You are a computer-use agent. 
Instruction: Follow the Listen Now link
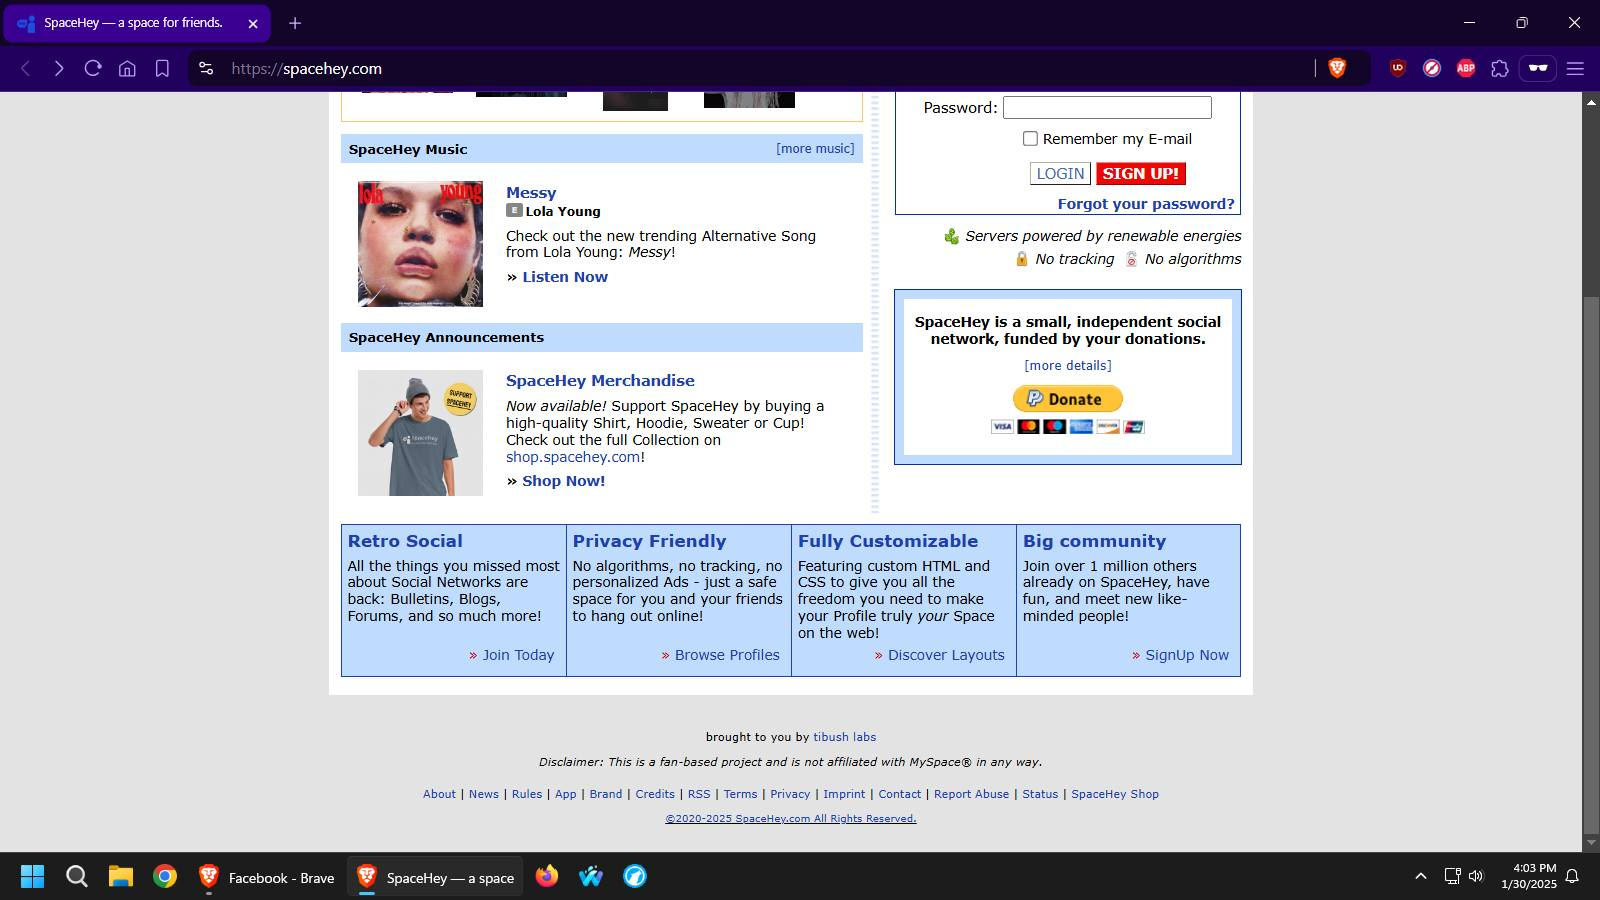(x=565, y=277)
